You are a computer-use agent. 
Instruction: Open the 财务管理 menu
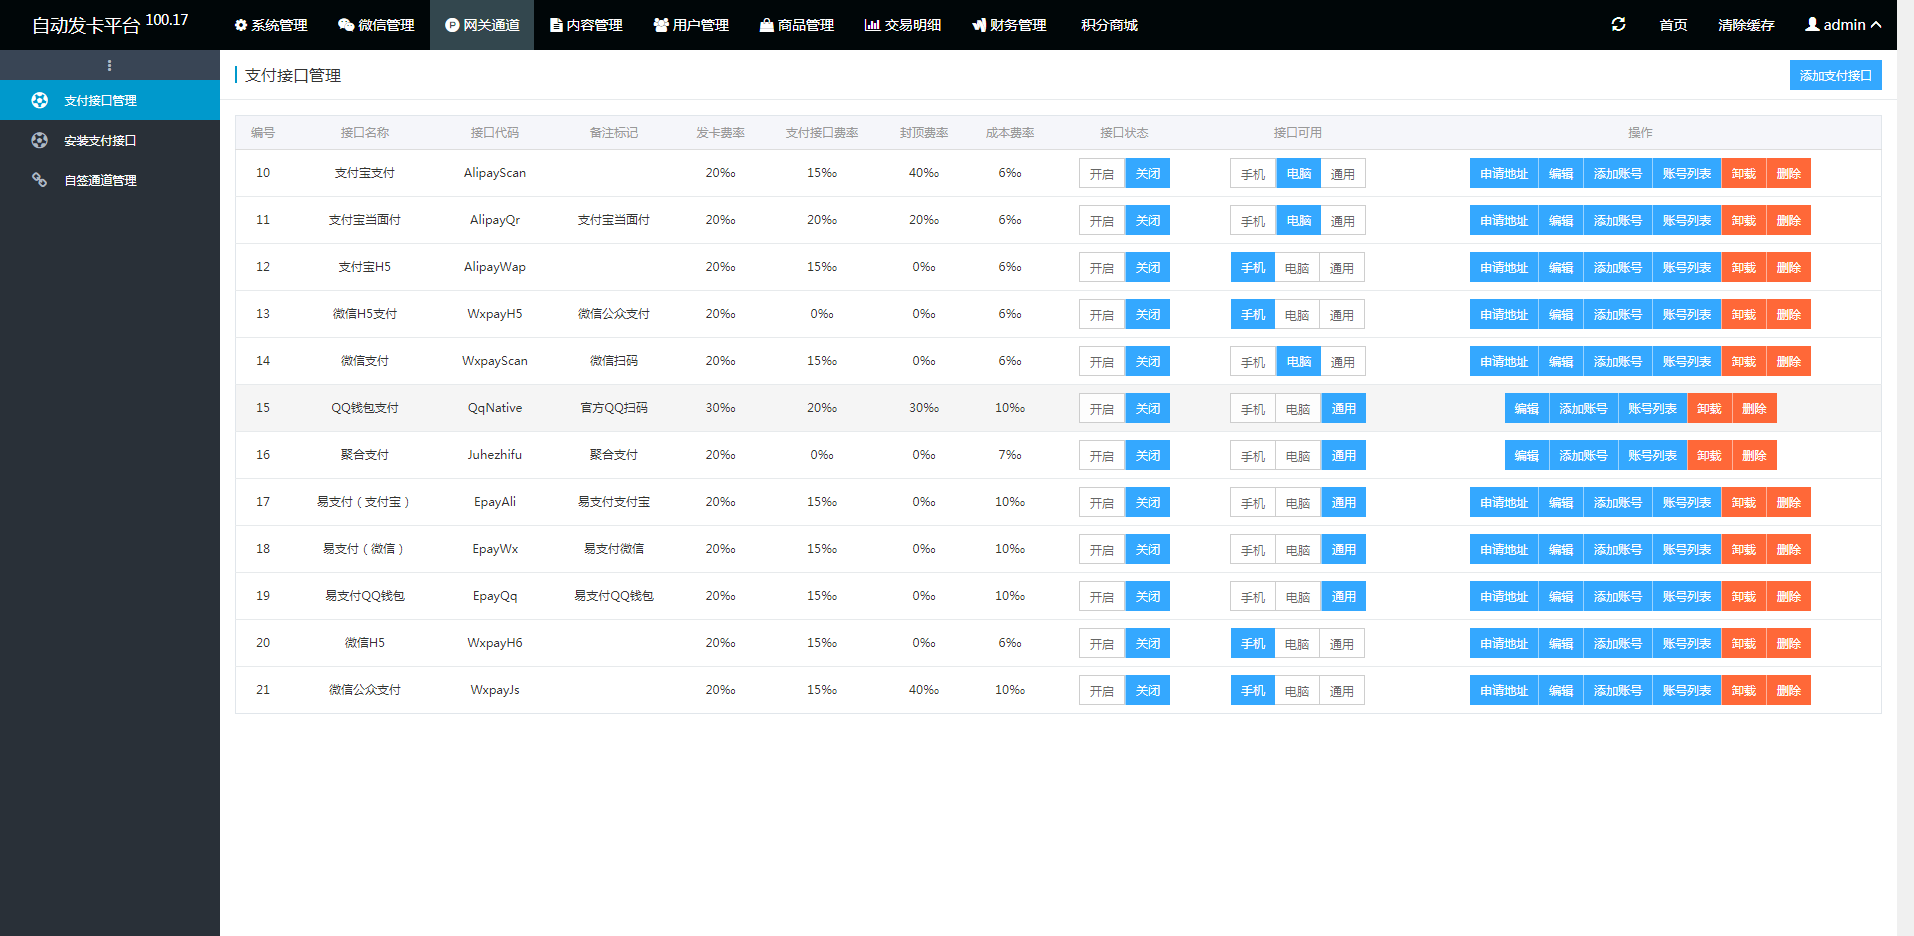(1009, 25)
